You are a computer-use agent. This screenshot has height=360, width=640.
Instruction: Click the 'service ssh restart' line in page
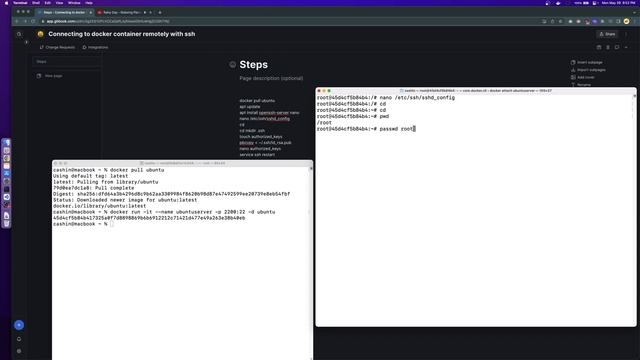257,155
